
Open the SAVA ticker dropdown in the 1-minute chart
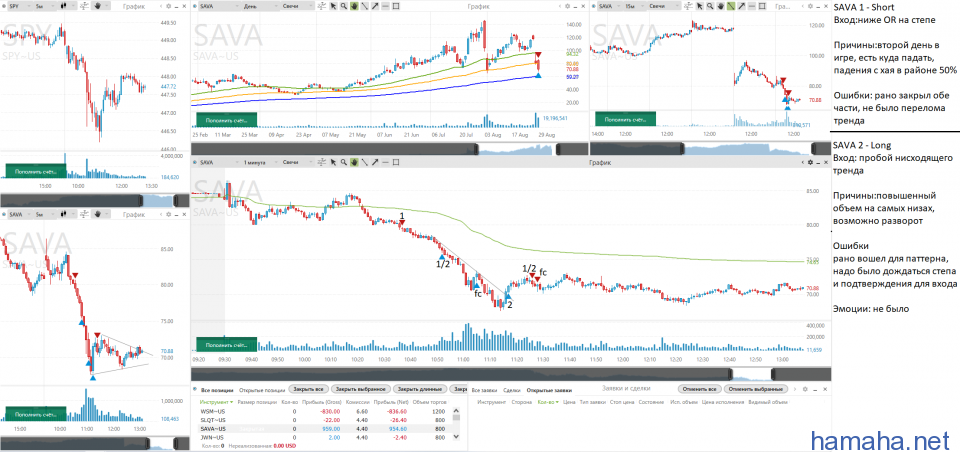219,162
